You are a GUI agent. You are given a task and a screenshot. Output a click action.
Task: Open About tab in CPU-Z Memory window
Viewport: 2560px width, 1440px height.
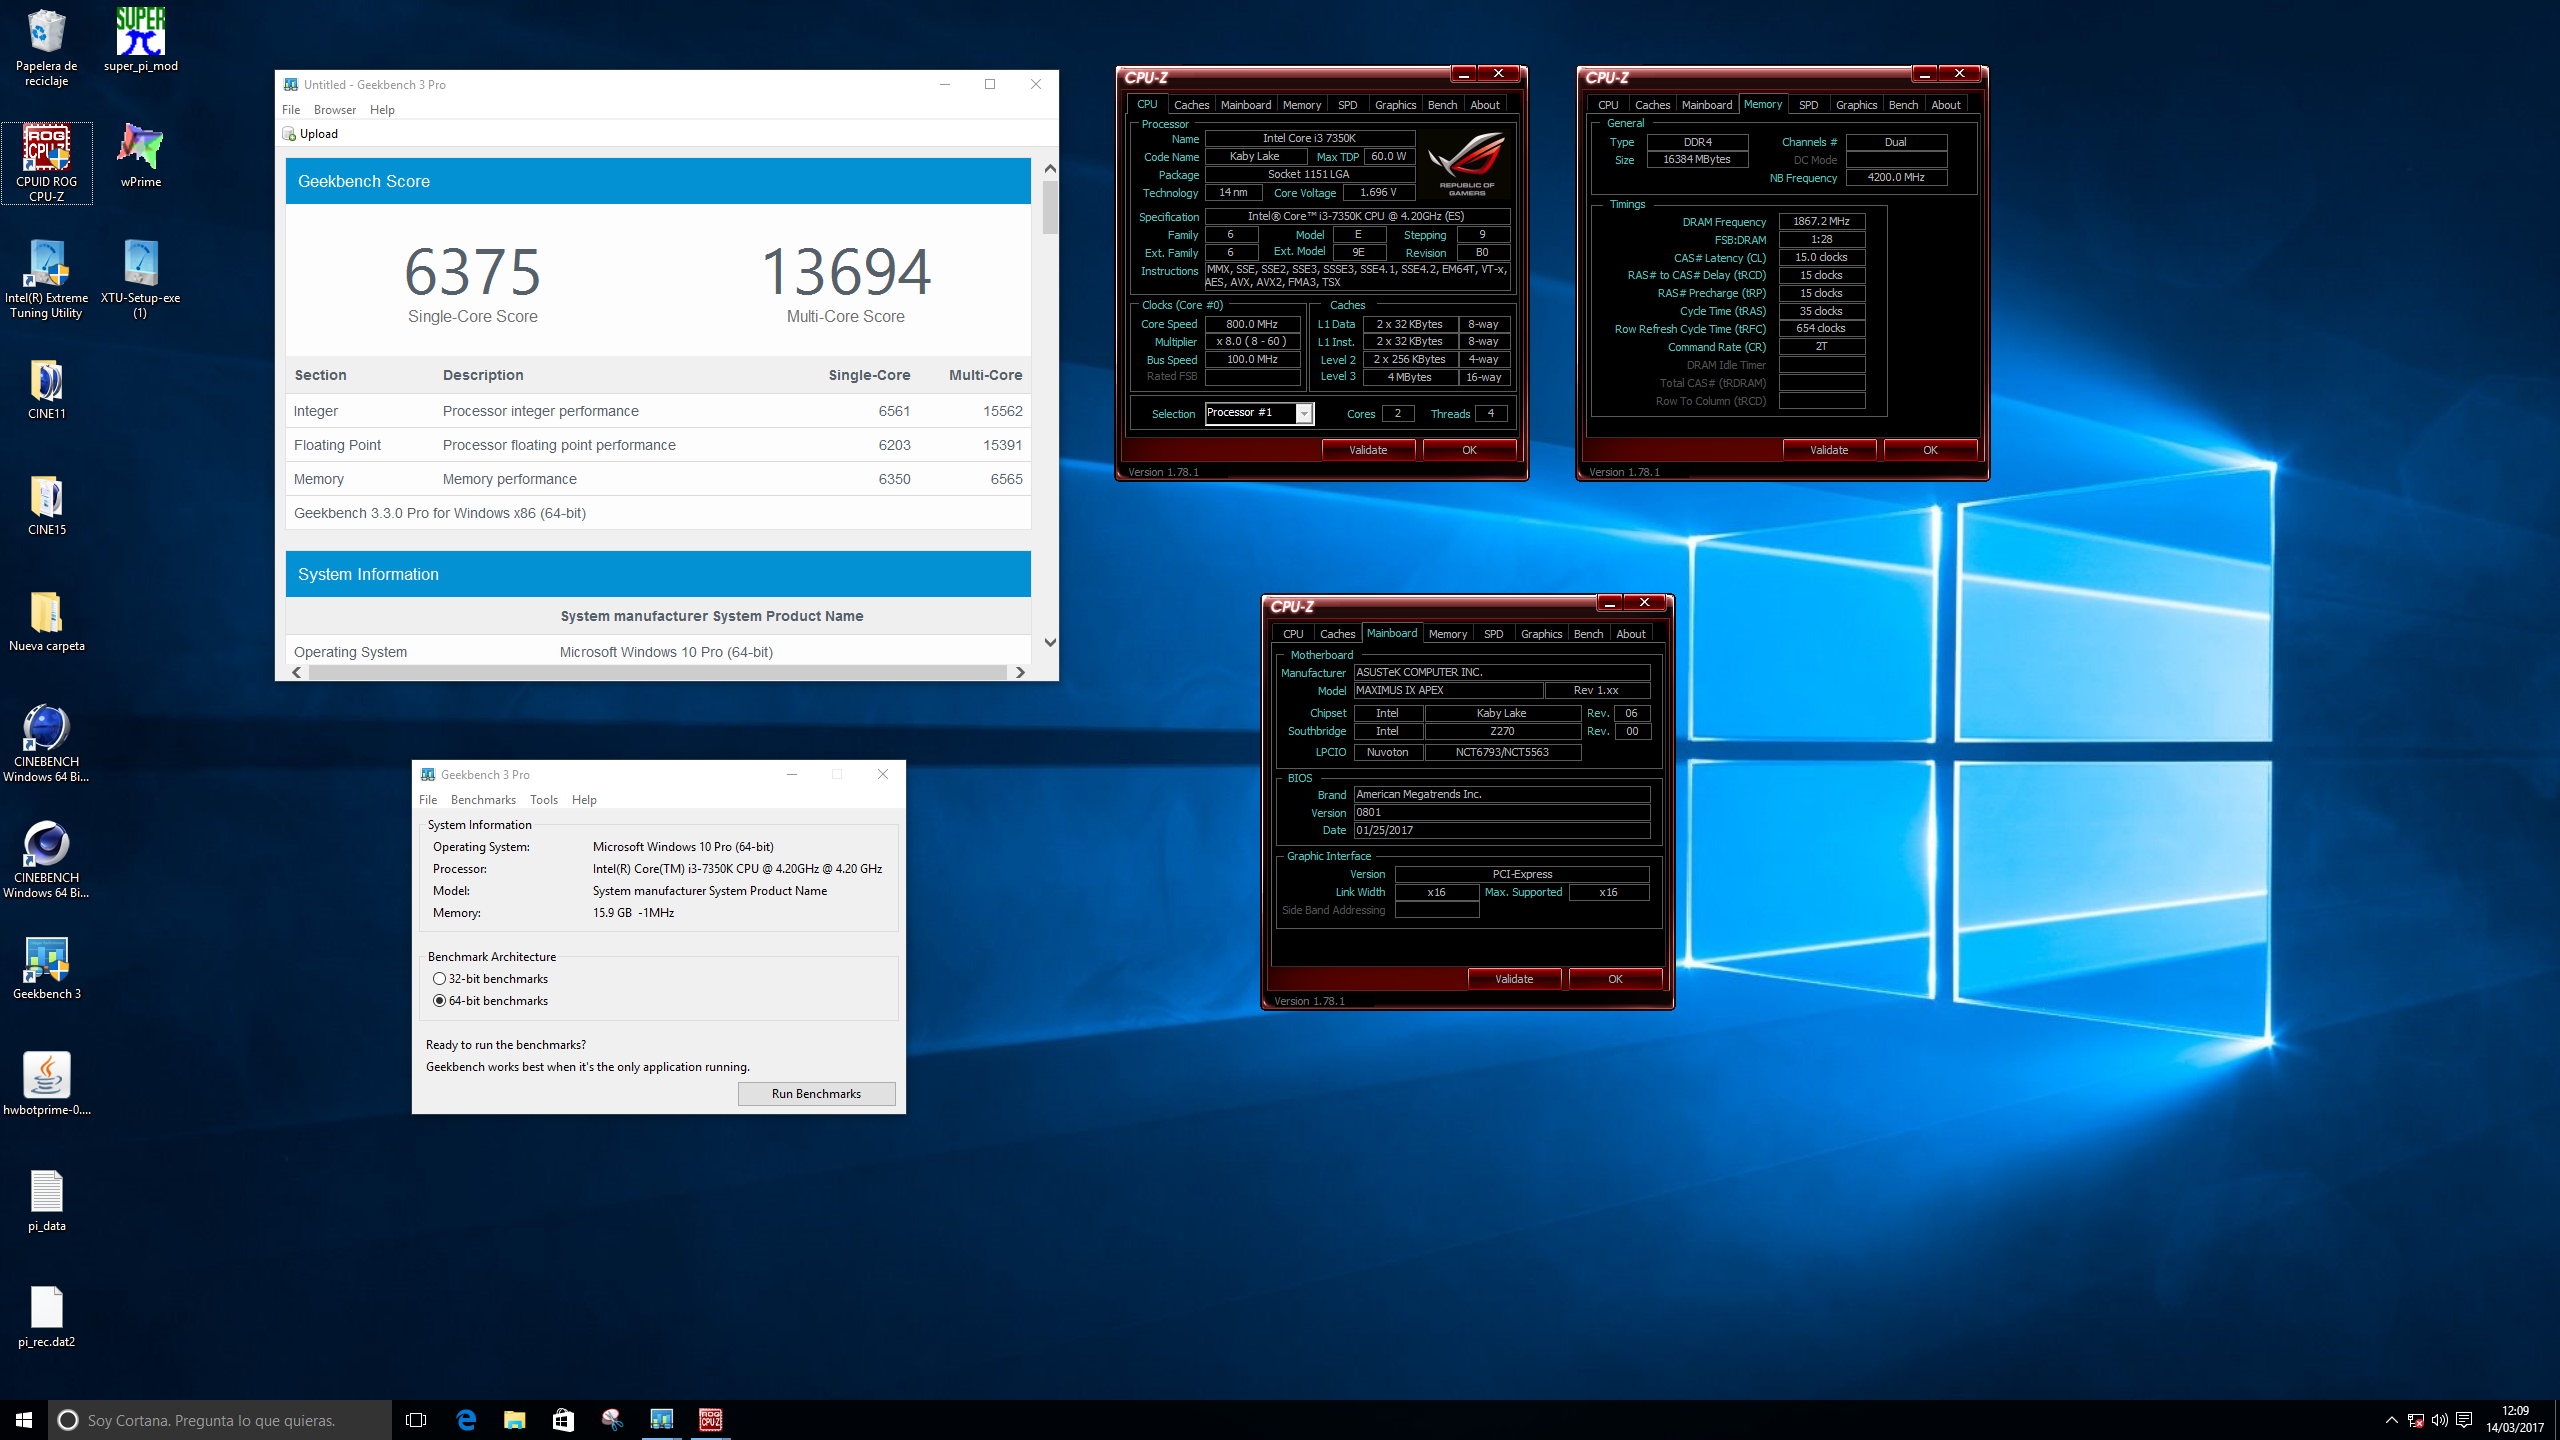click(x=1946, y=105)
